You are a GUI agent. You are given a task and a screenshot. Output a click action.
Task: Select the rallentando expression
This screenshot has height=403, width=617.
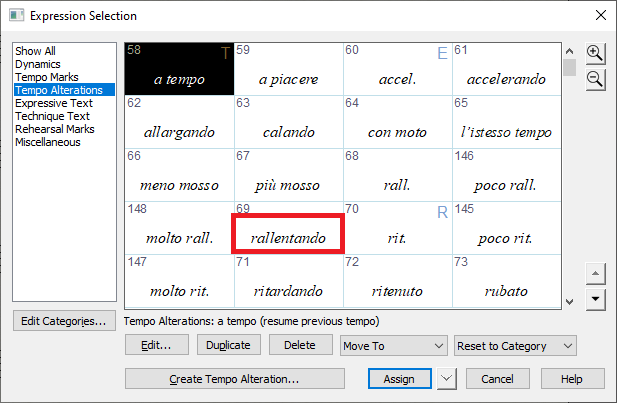[288, 236]
